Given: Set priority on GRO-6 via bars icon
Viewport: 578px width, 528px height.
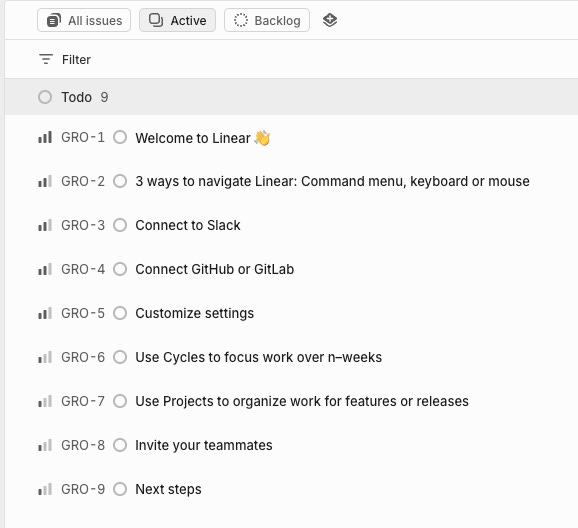Looking at the screenshot, I should coord(45,357).
